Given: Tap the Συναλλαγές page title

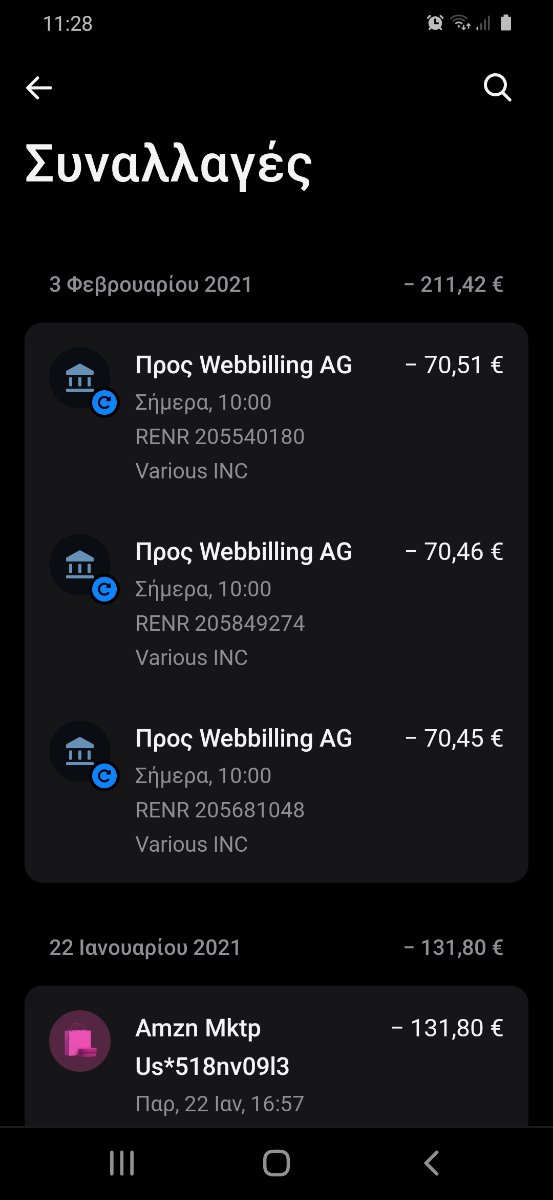Looking at the screenshot, I should point(168,165).
